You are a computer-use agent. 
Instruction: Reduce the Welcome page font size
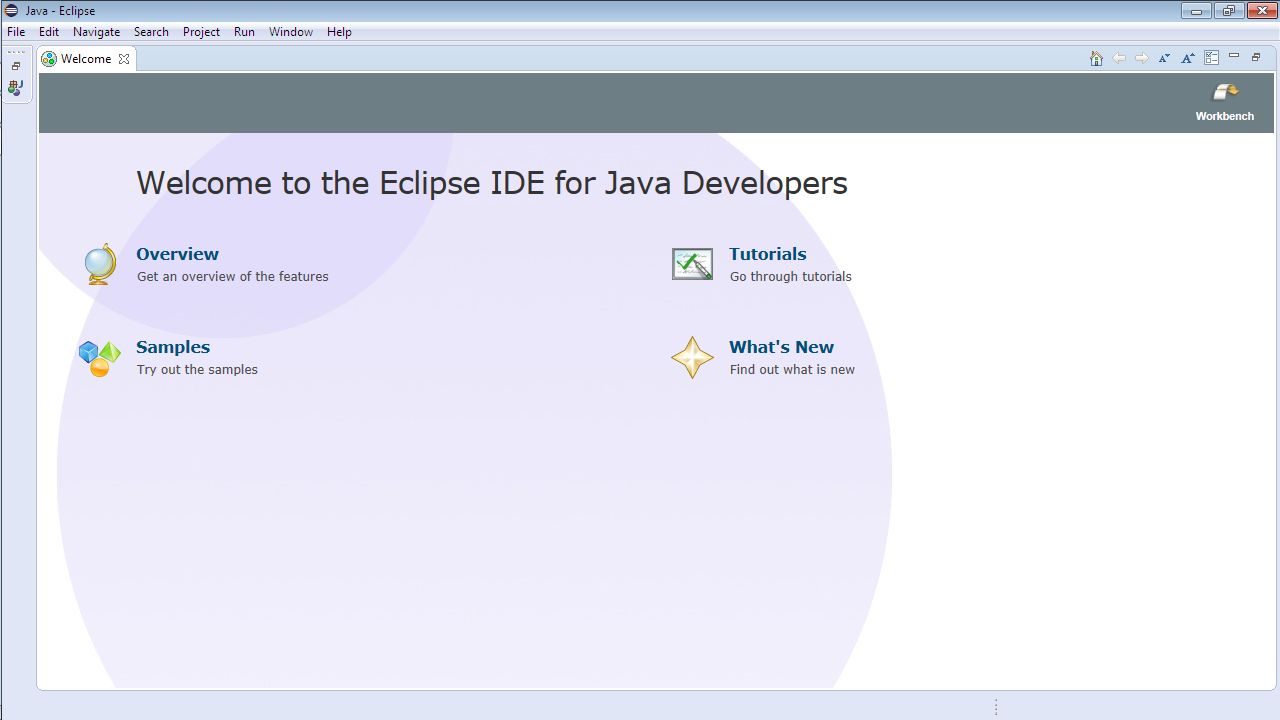click(1165, 58)
